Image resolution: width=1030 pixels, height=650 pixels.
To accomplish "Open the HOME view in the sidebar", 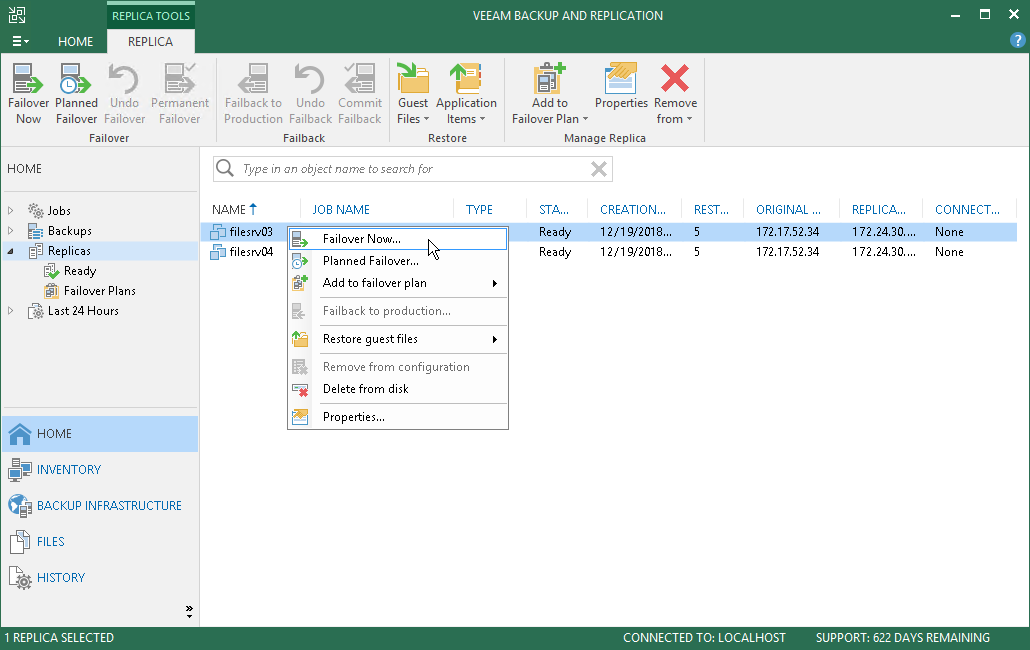I will [100, 434].
